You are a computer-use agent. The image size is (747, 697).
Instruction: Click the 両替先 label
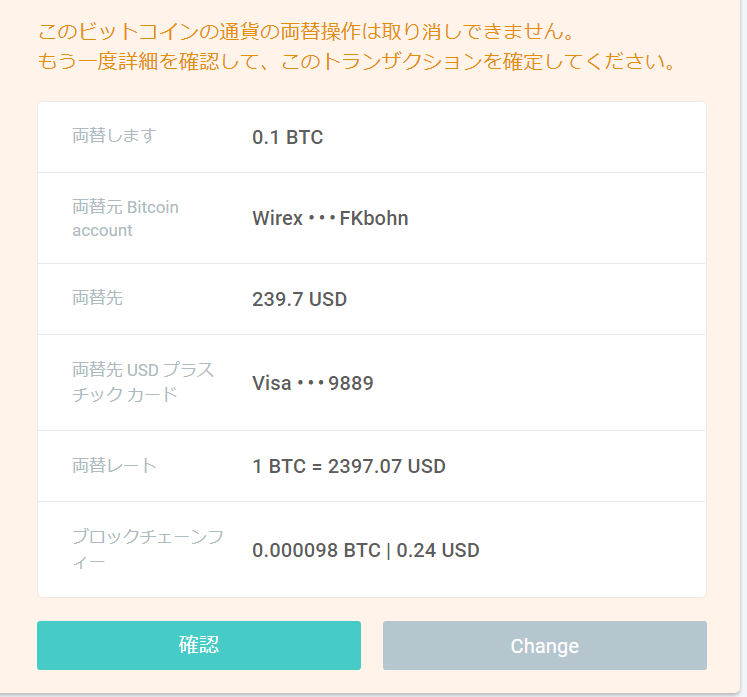pyautogui.click(x=98, y=298)
